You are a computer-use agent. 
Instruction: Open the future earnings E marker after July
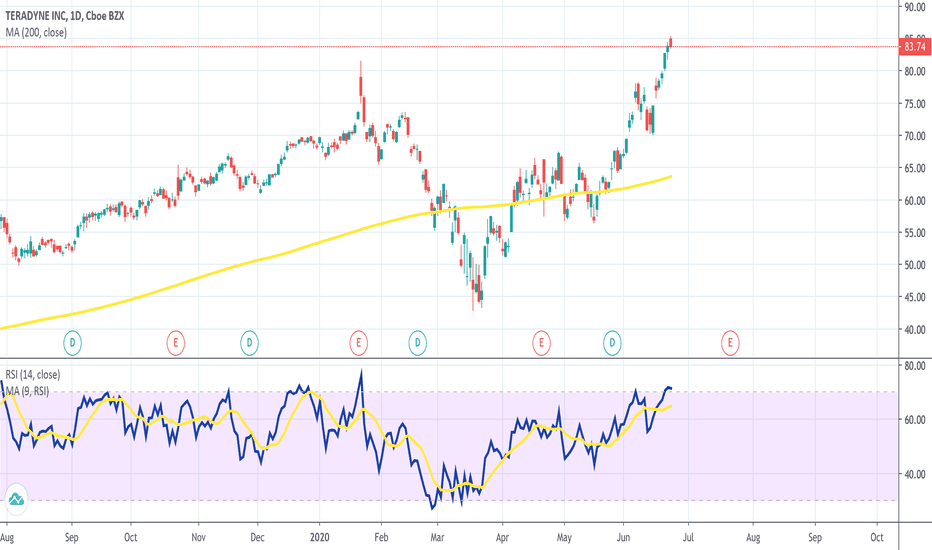[x=730, y=342]
